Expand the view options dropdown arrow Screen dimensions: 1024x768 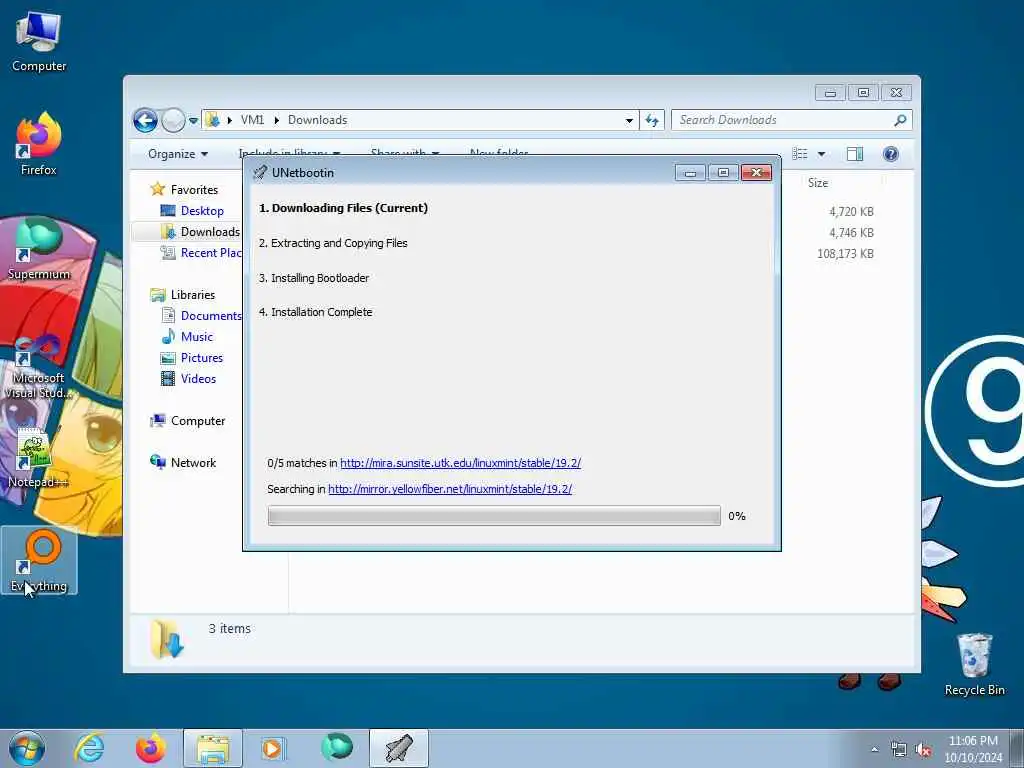pos(822,154)
